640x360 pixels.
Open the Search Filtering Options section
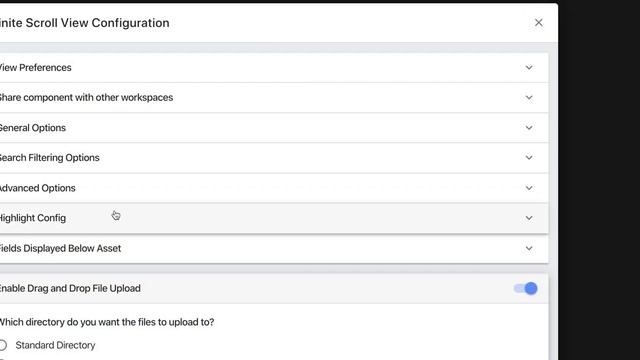(274, 158)
